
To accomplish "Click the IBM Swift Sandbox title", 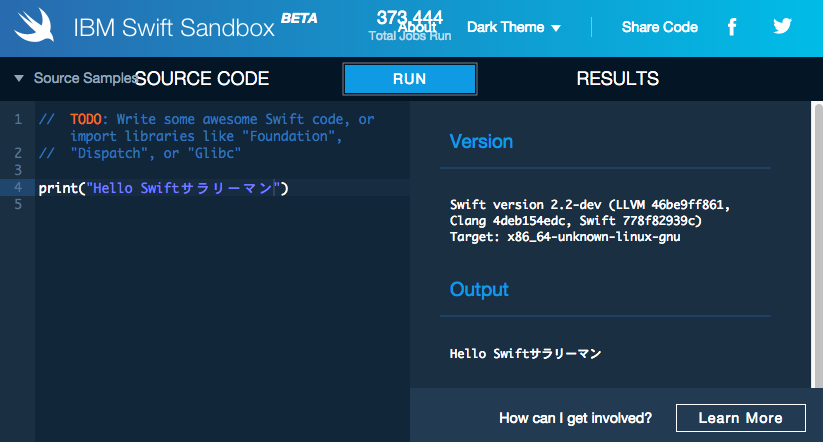I will 174,28.
